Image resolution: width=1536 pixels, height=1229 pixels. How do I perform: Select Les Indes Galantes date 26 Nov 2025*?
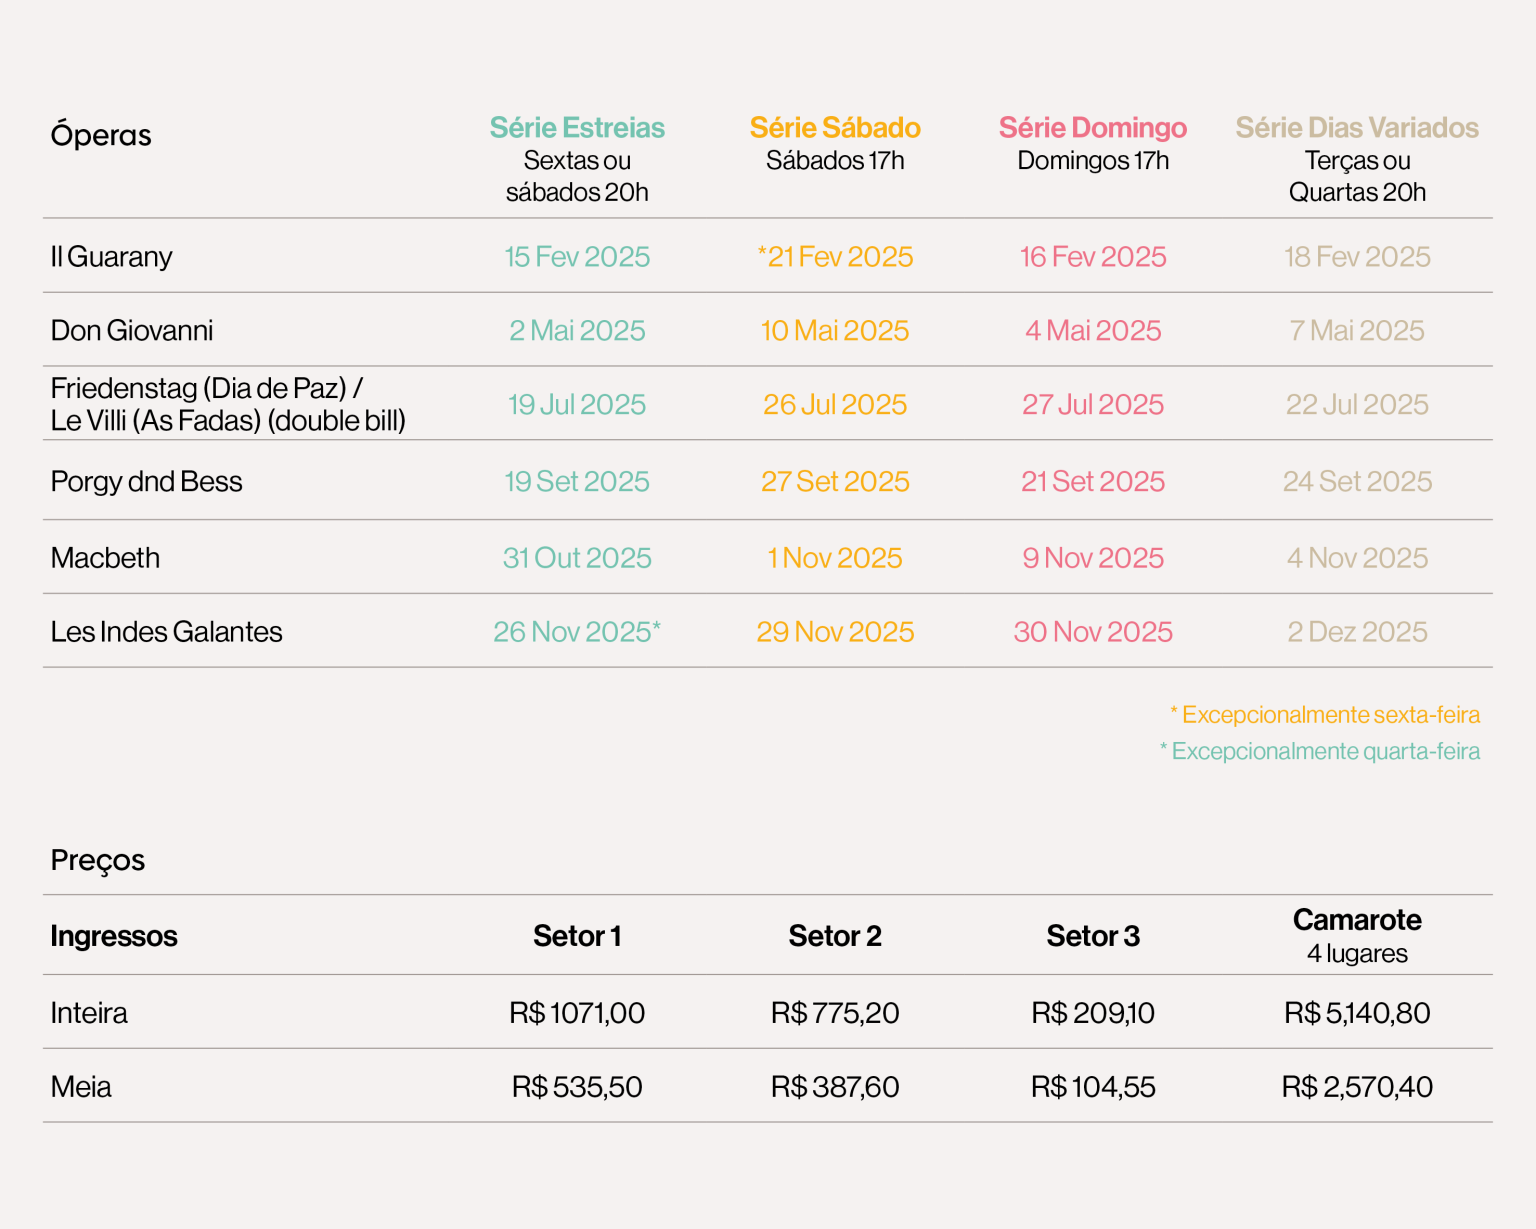click(577, 632)
